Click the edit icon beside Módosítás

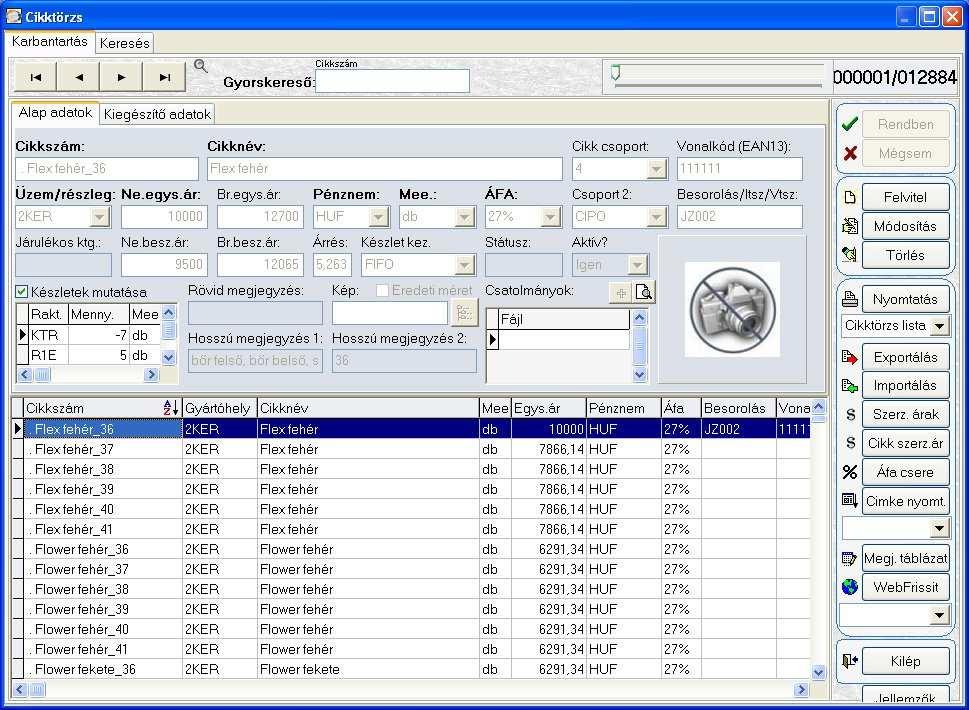point(850,226)
